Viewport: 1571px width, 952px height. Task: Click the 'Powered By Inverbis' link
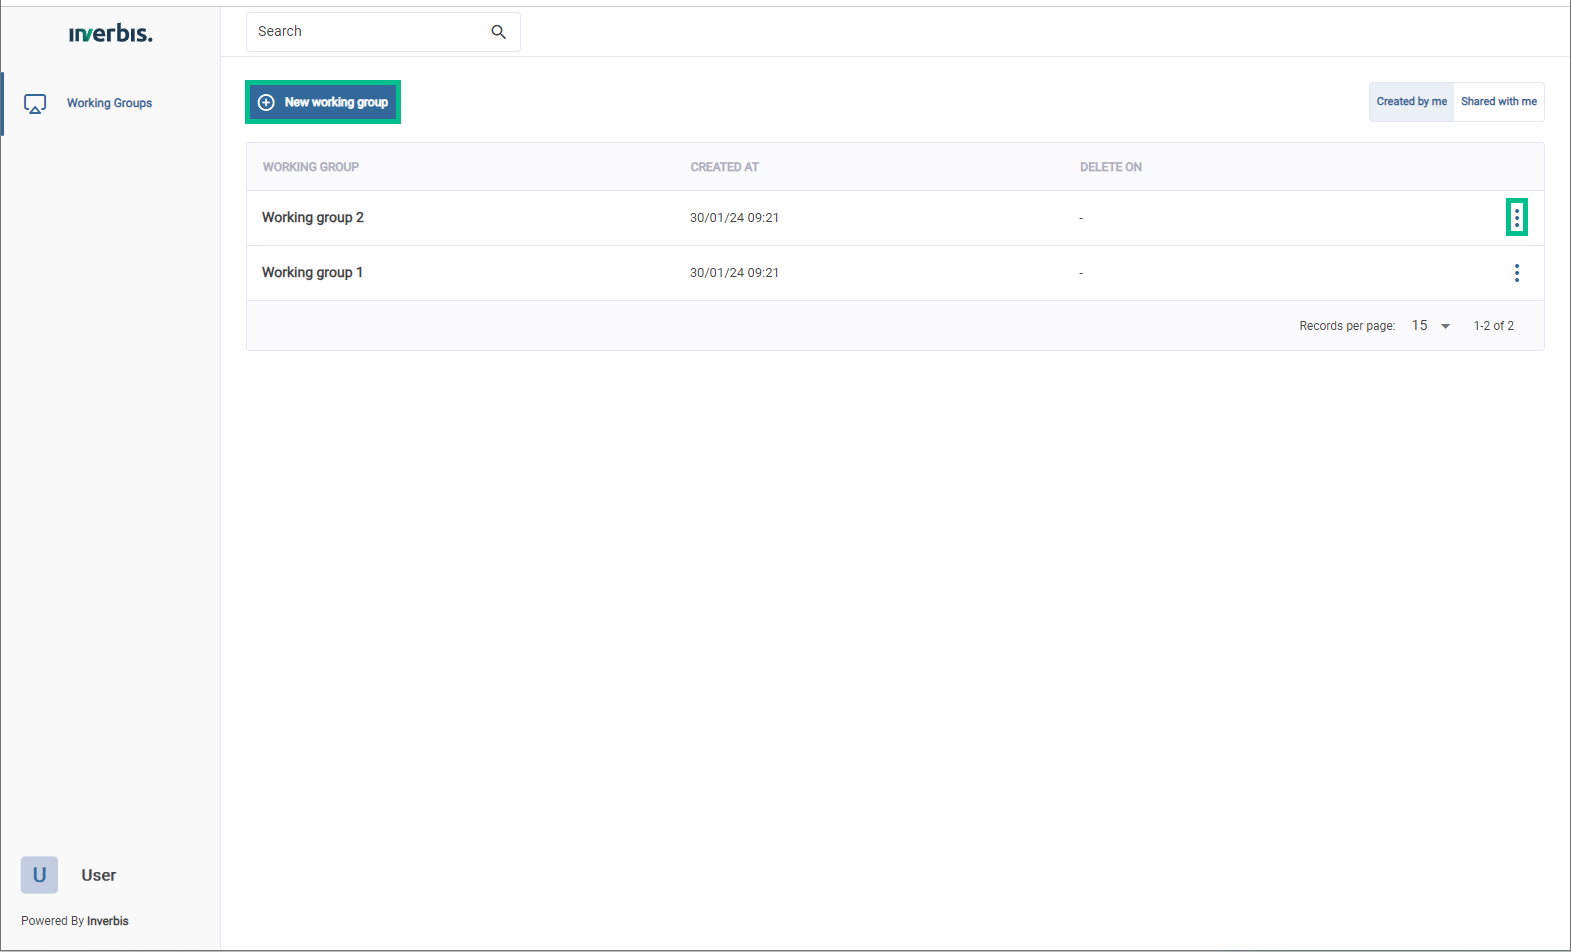coord(75,921)
